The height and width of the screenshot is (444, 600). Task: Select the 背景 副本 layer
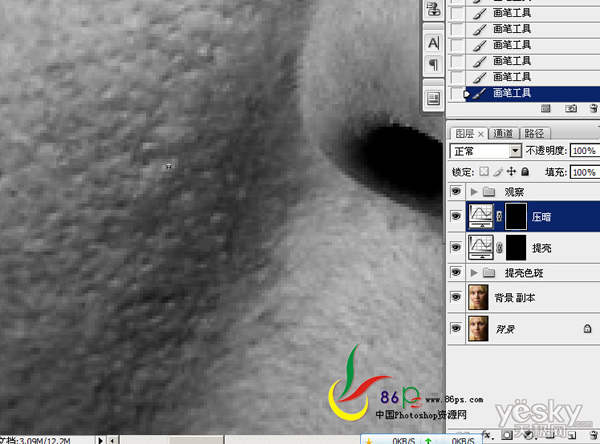tap(533, 297)
